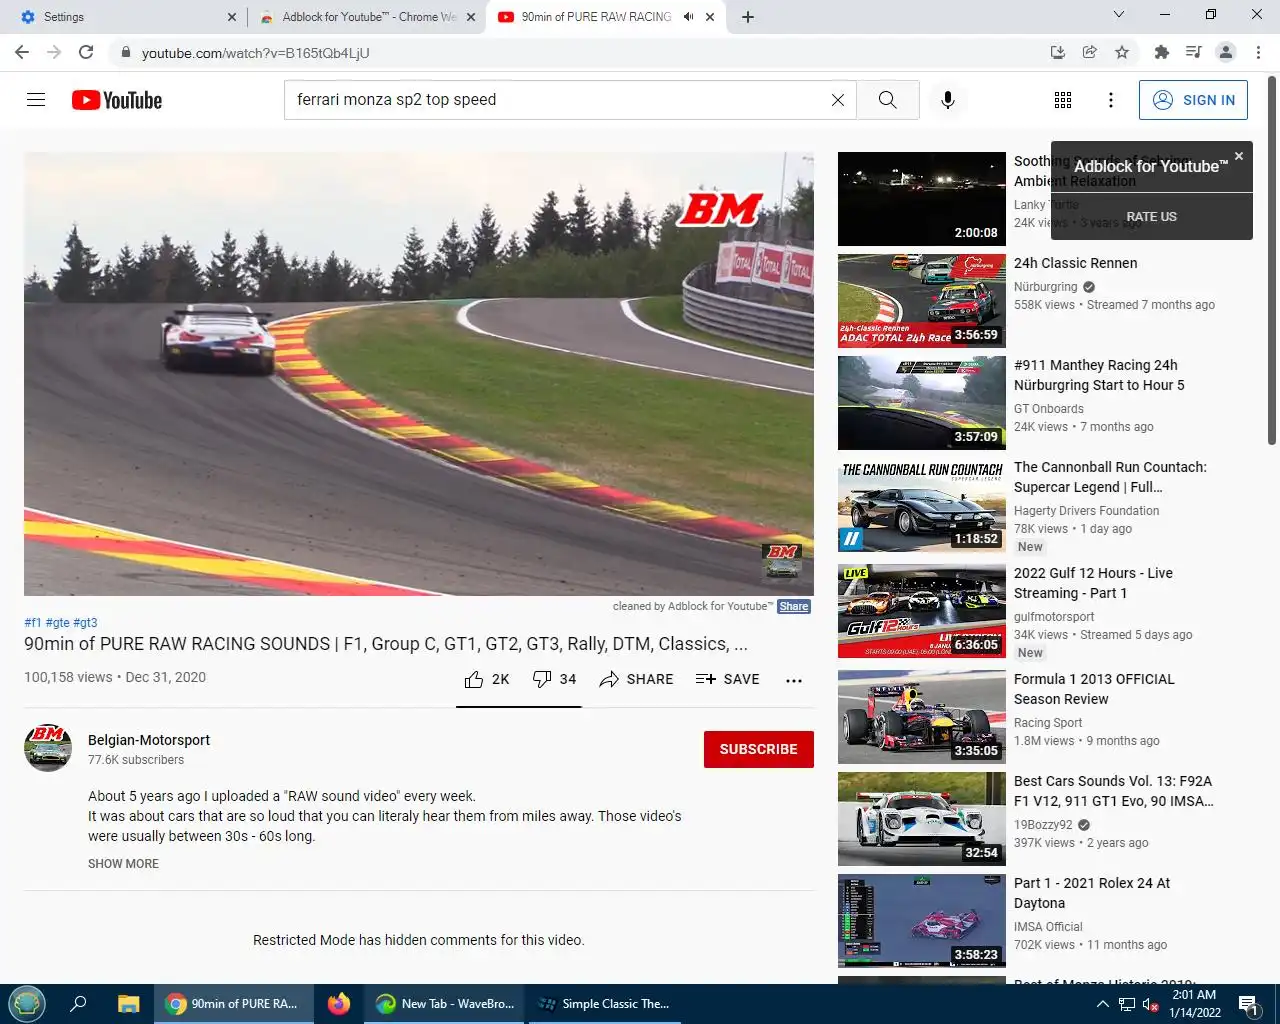The height and width of the screenshot is (1024, 1280).
Task: Save video to playlist
Action: click(728, 679)
